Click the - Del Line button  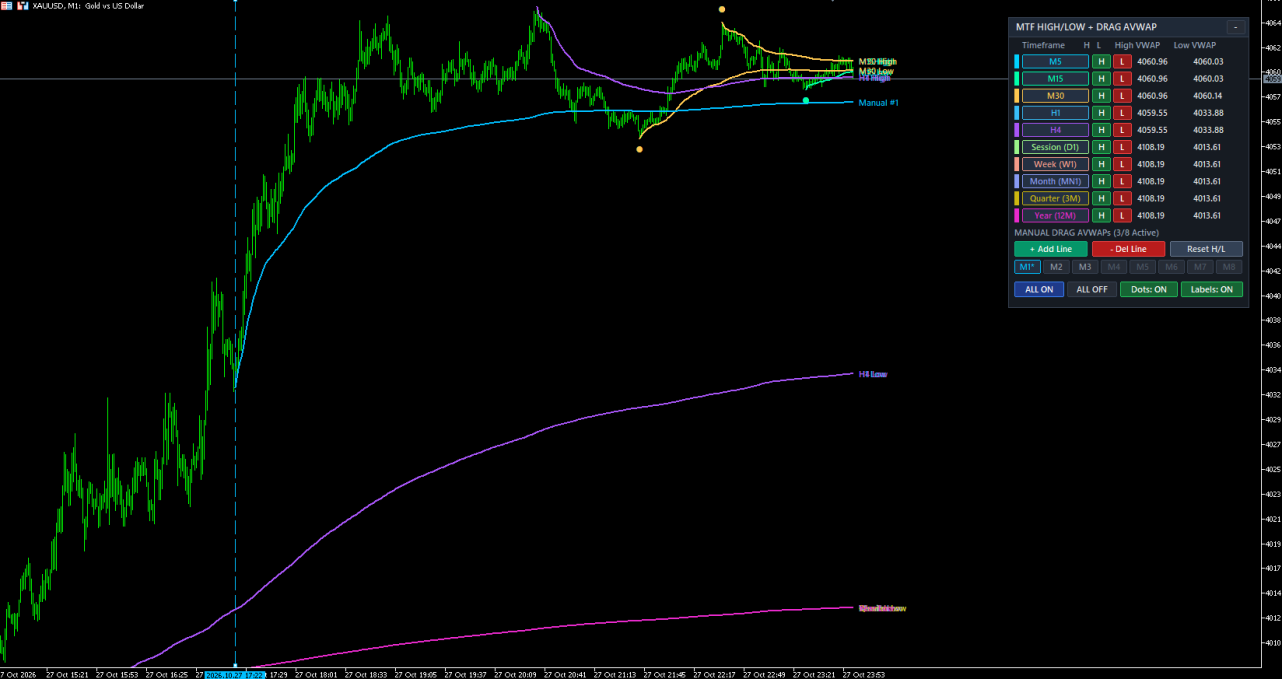click(x=1128, y=249)
